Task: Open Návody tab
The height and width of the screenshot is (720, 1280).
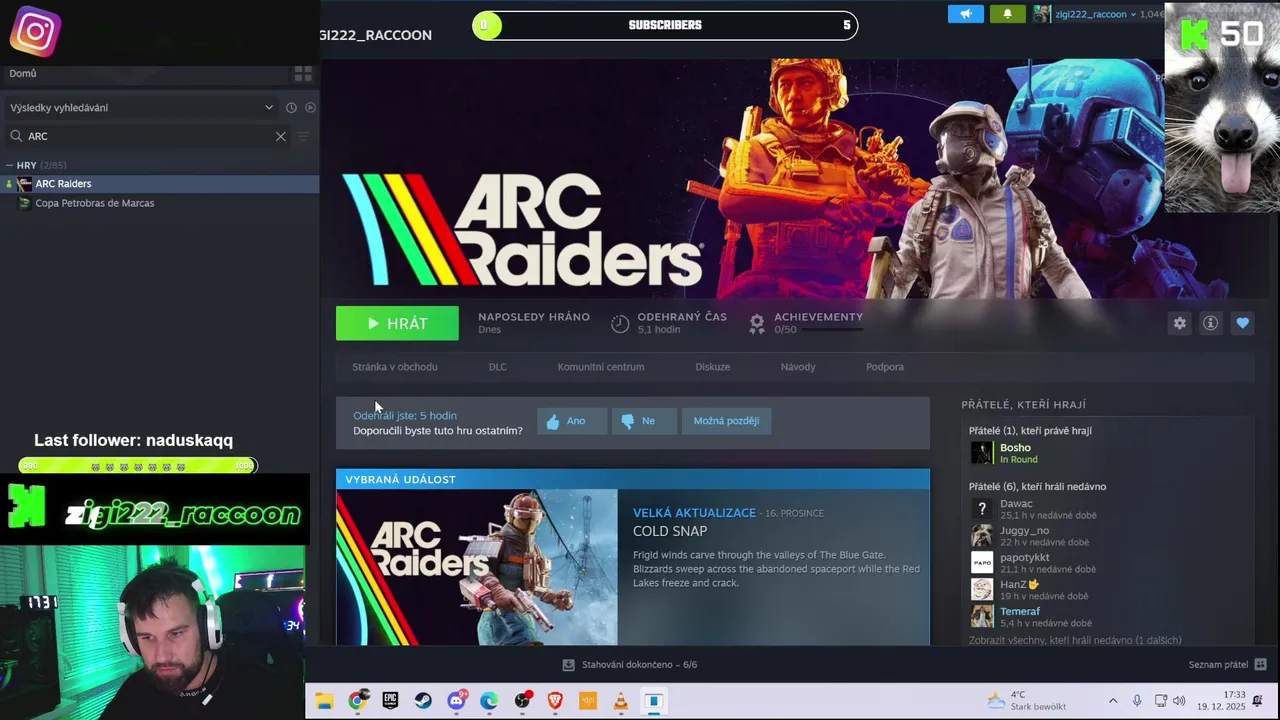Action: (798, 367)
